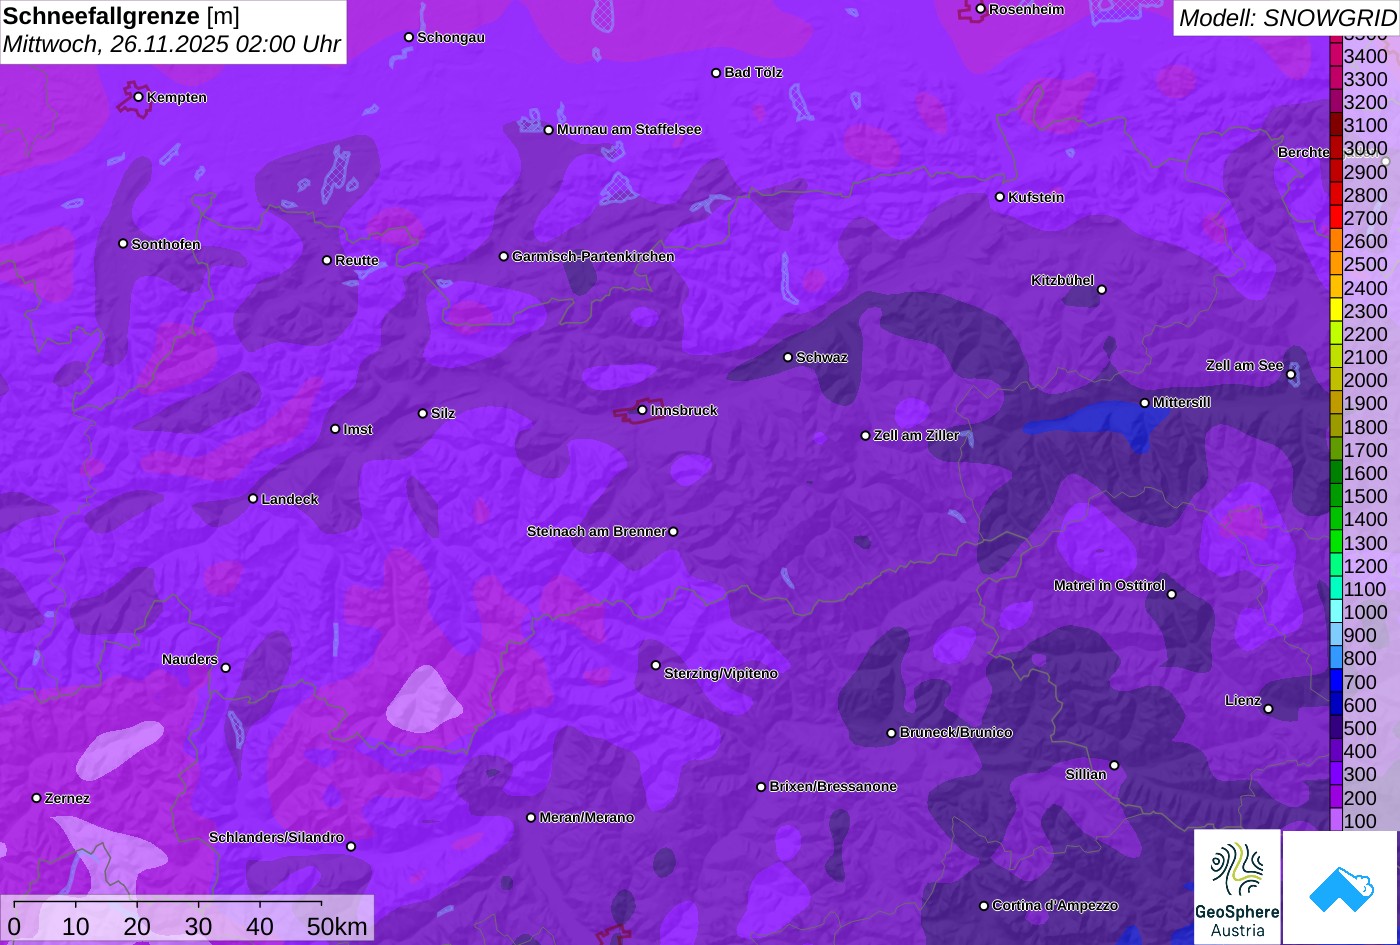Select the Silz marker dot
Image resolution: width=1400 pixels, height=945 pixels.
tap(423, 413)
